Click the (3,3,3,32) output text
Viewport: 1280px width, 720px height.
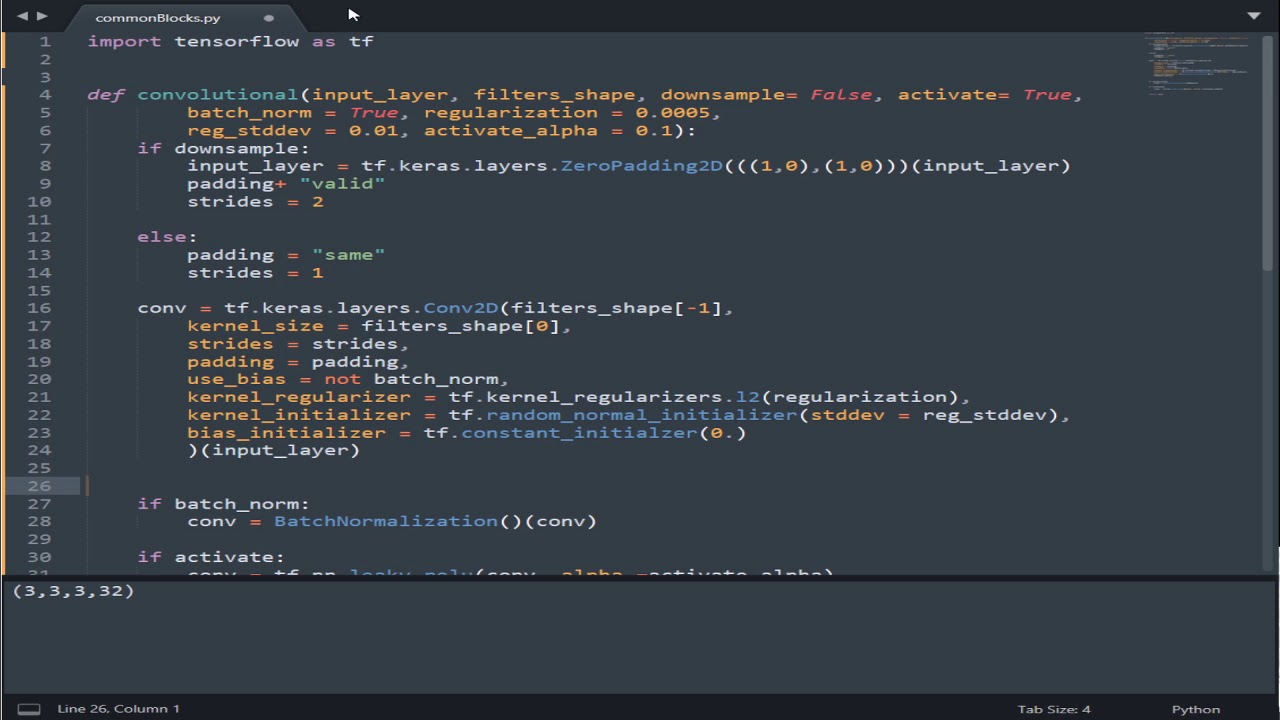[x=74, y=591]
